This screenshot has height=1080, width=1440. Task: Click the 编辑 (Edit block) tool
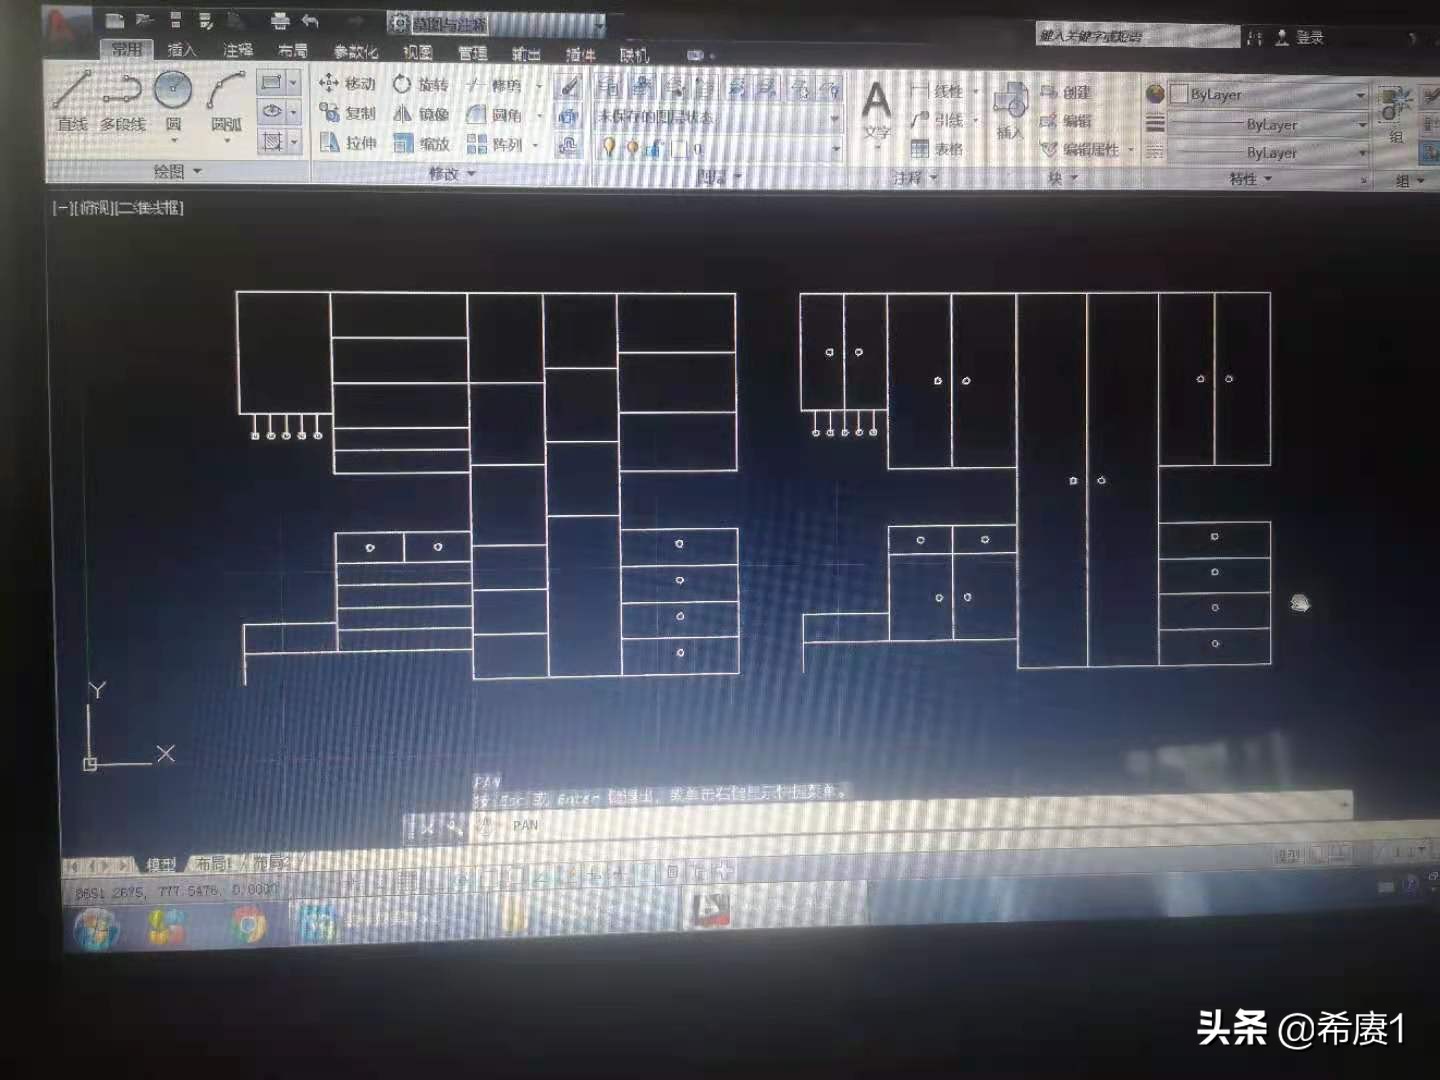pyautogui.click(x=1066, y=121)
